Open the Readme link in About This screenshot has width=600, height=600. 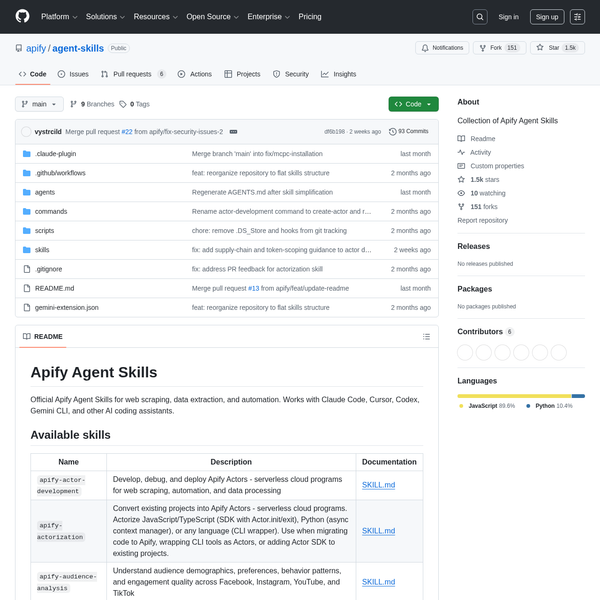[x=476, y=139]
